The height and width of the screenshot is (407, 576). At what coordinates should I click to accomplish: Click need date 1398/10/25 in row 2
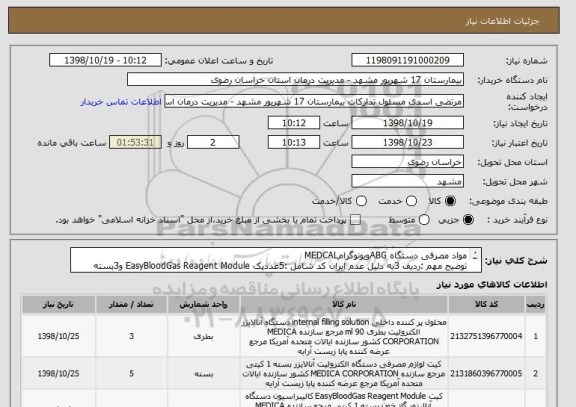pos(58,374)
